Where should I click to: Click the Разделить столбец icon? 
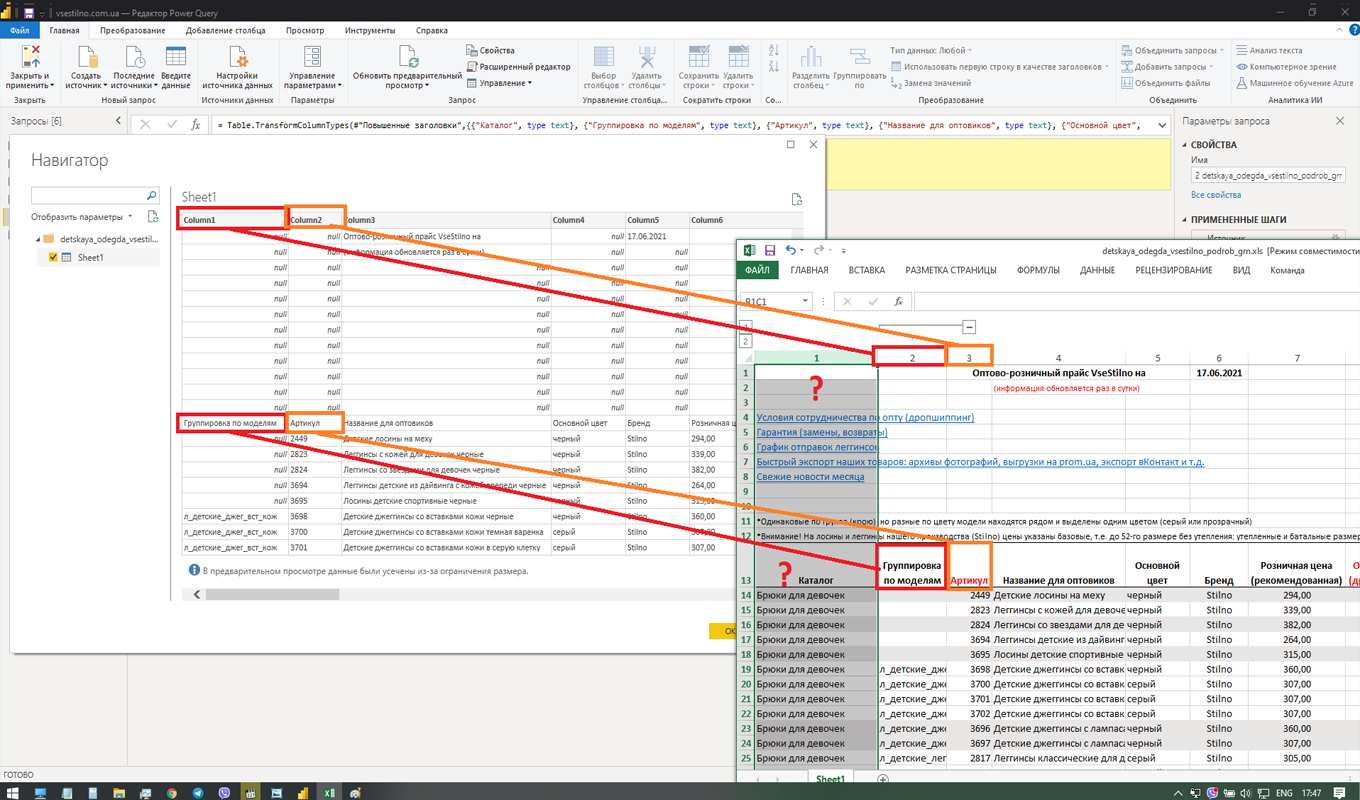click(x=810, y=57)
